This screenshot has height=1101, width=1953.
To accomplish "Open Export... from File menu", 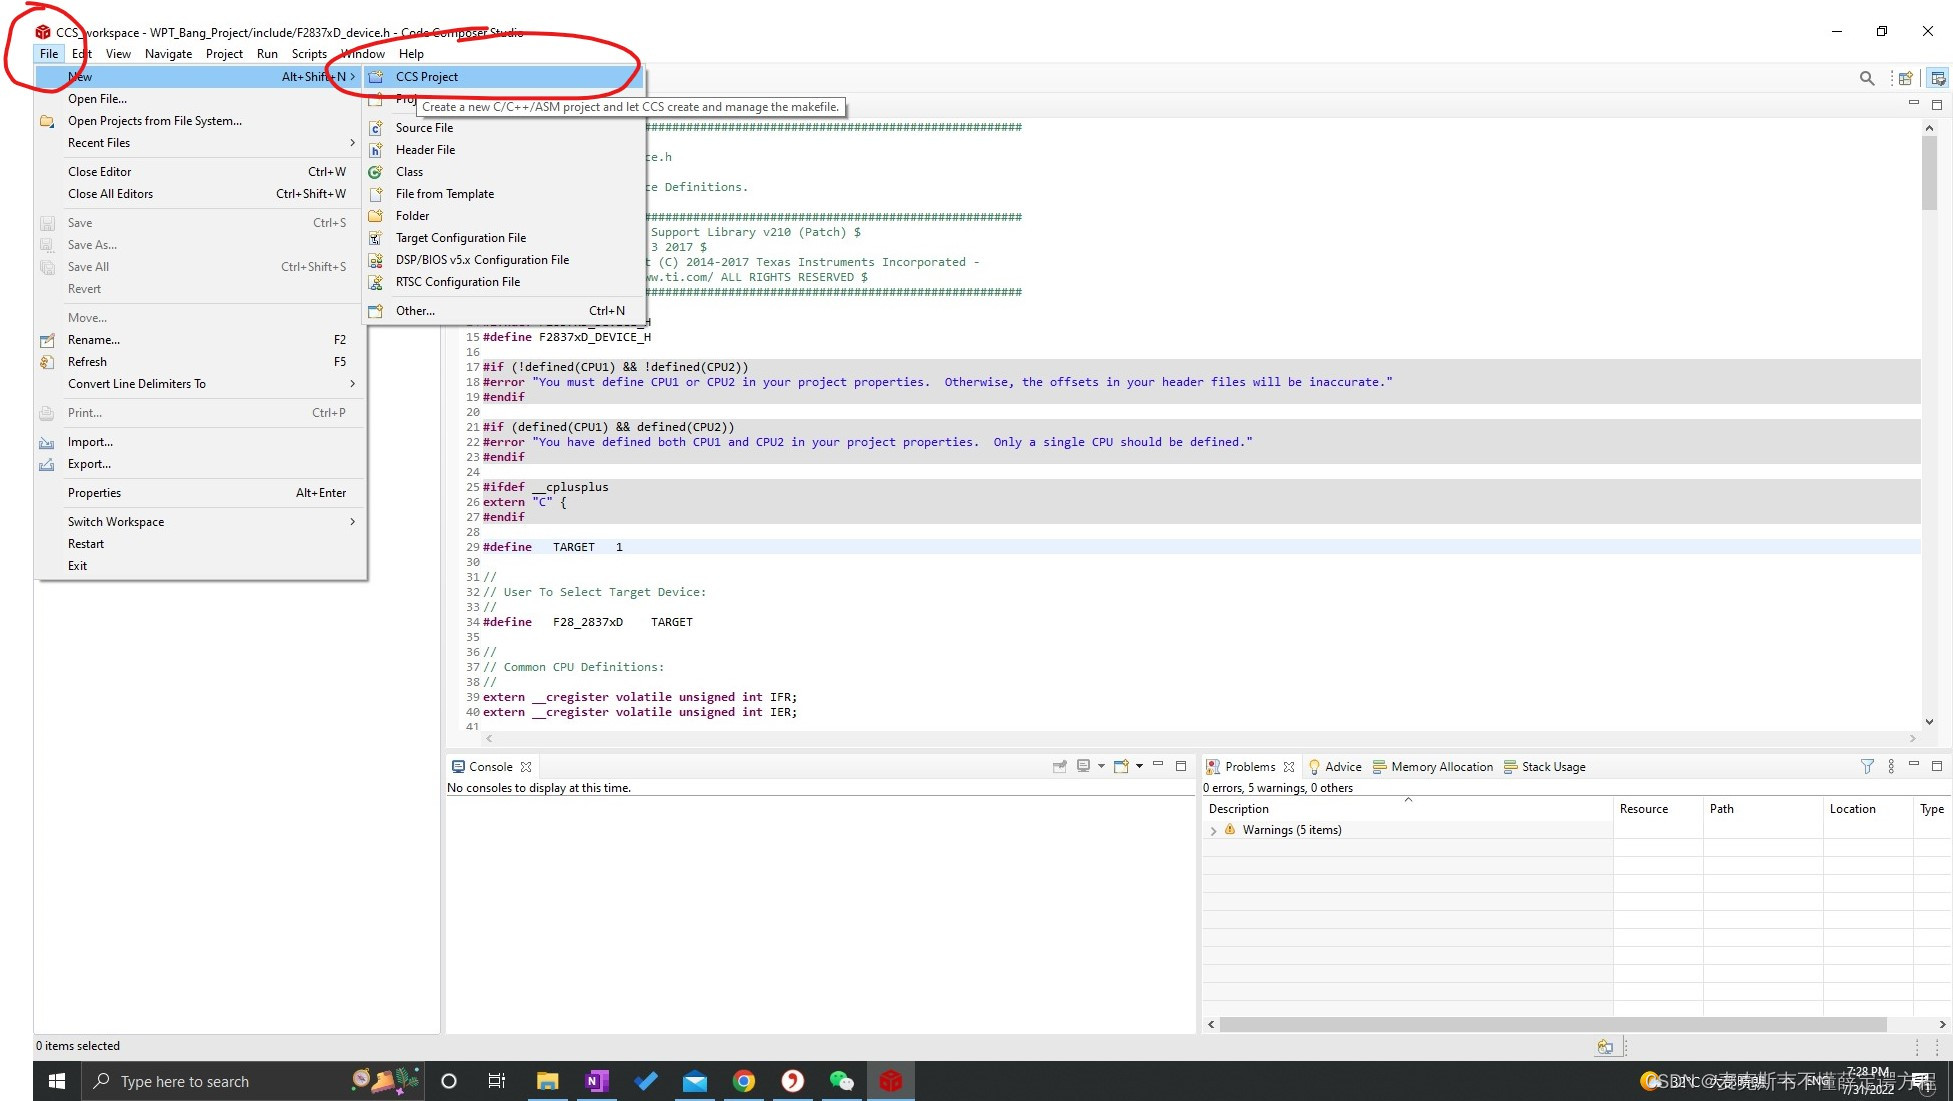I will (x=200, y=464).
